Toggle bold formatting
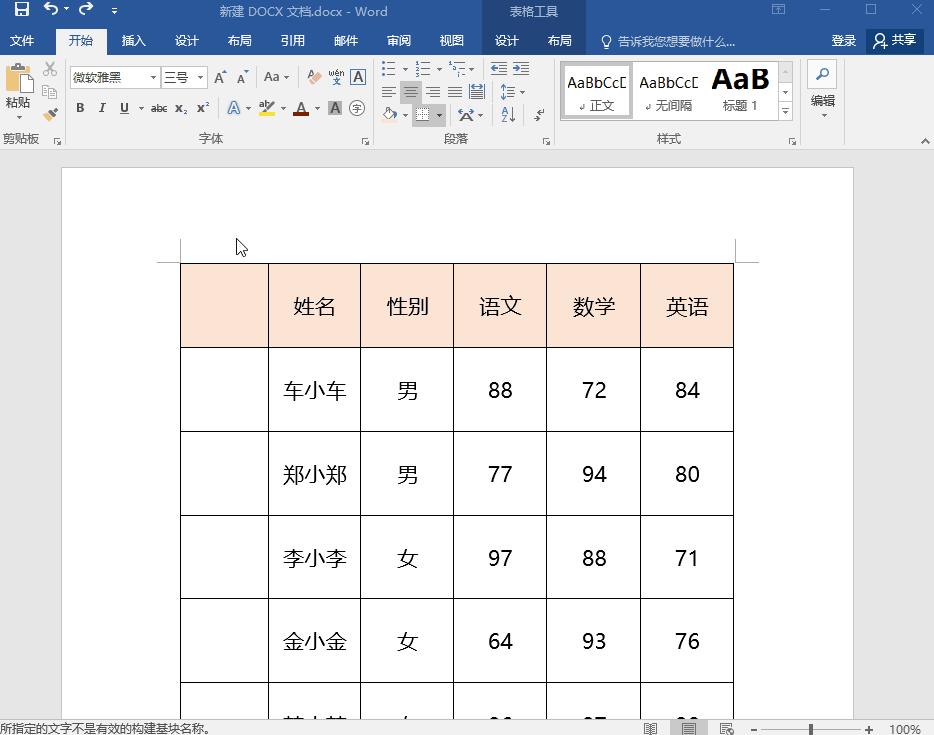The width and height of the screenshot is (934, 735). (x=80, y=108)
